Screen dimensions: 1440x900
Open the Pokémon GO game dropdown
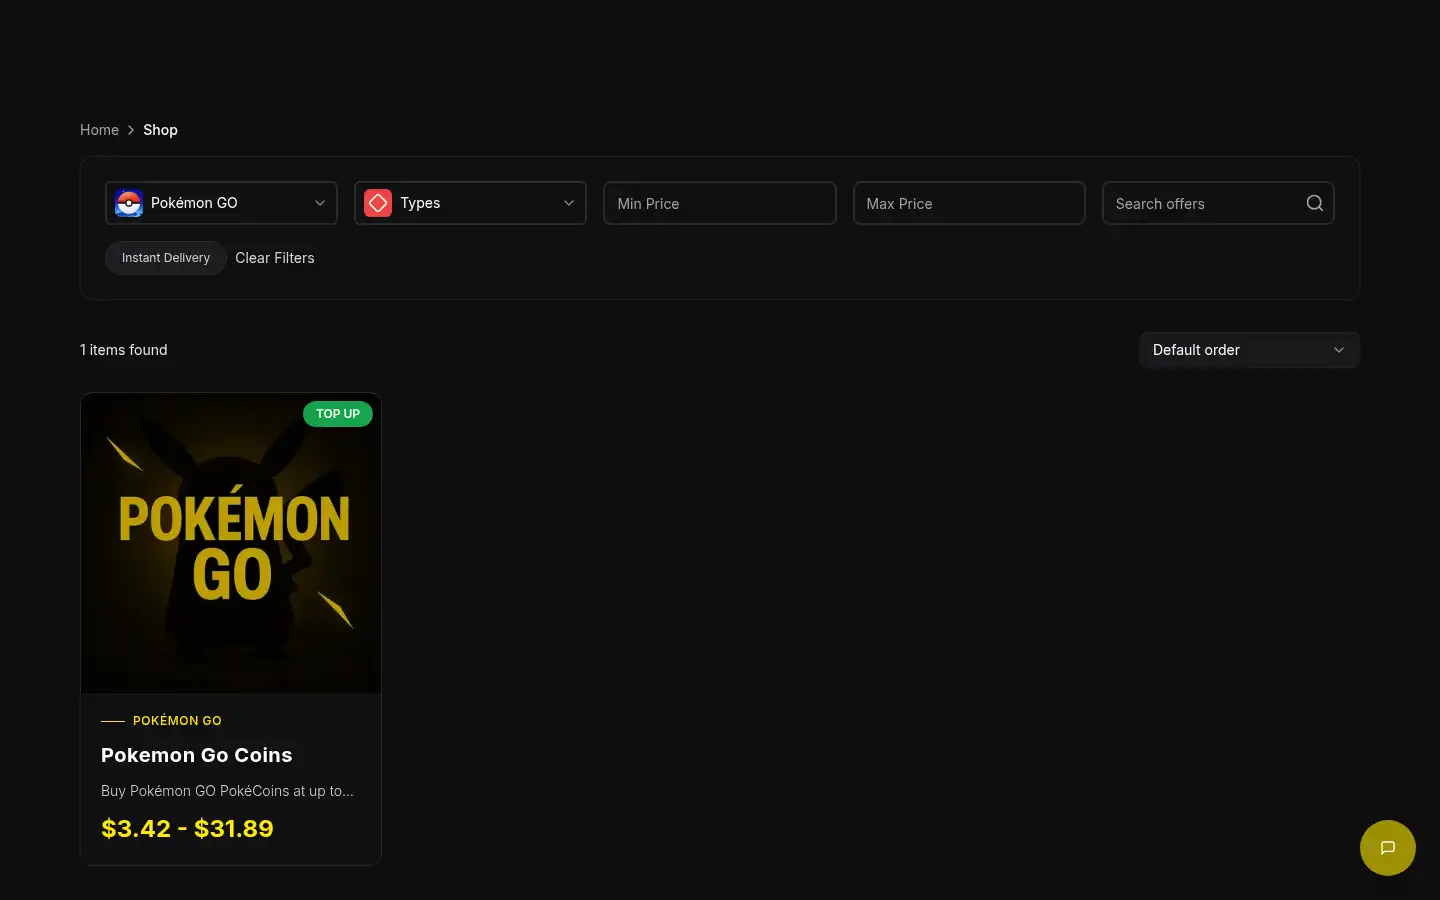[x=221, y=203]
